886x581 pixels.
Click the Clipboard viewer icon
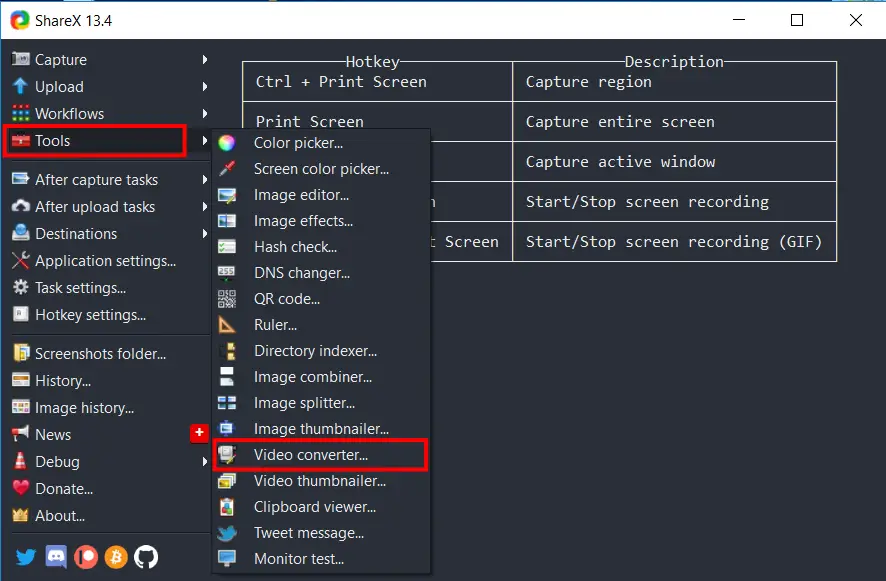tap(227, 507)
